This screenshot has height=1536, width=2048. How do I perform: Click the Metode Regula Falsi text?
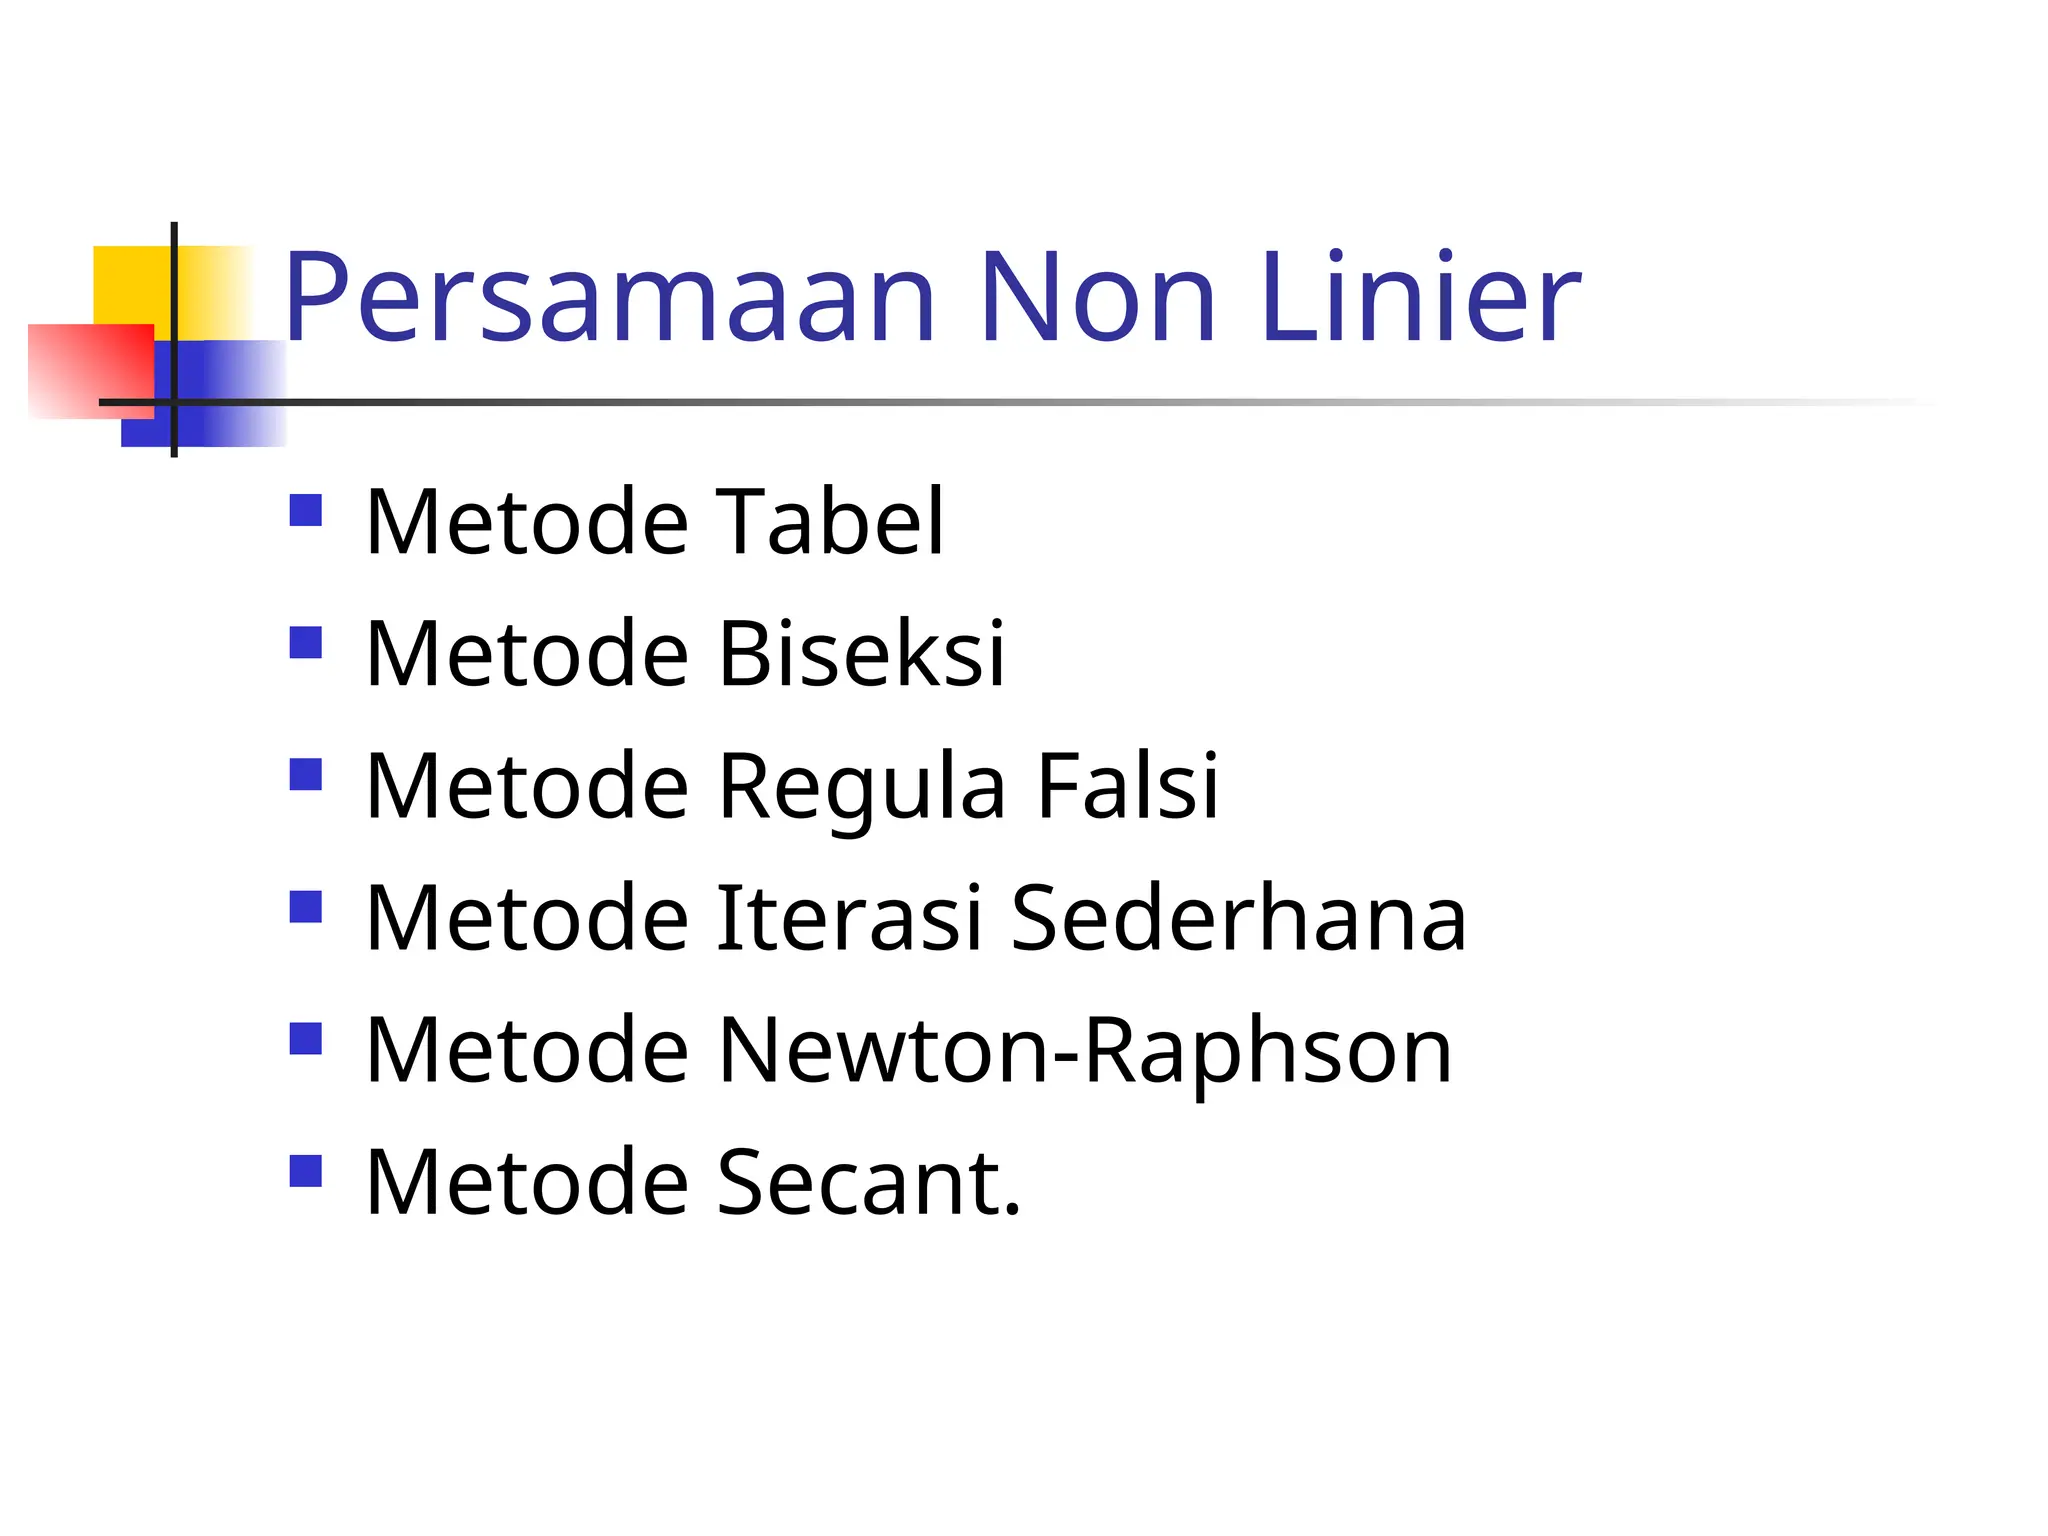pyautogui.click(x=793, y=786)
